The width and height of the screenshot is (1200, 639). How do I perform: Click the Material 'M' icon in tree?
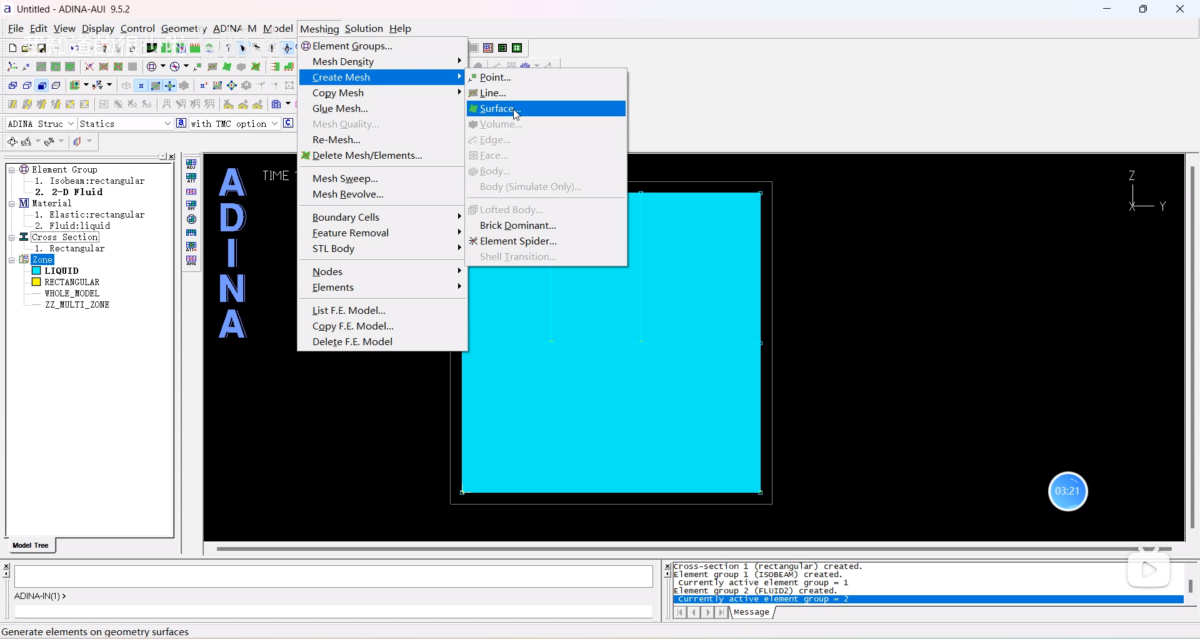tap(24, 203)
